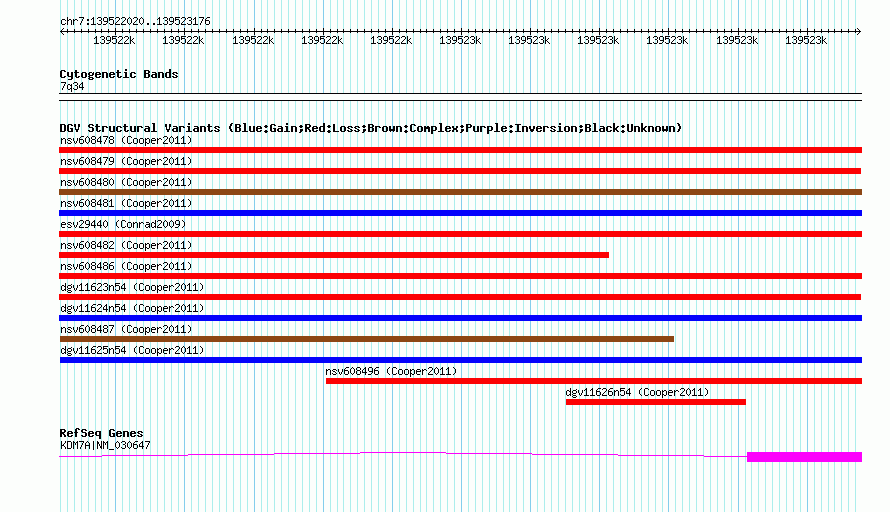Click the right arrow end of ruler
The image size is (890, 512).
[x=859, y=32]
